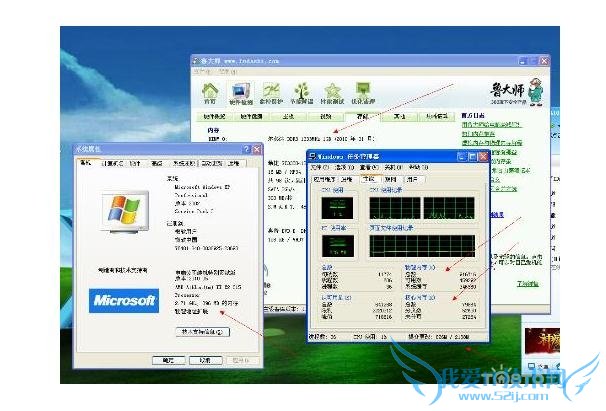Click the CPU usage gauge in Task Manager
606x411 pixels.
point(337,208)
